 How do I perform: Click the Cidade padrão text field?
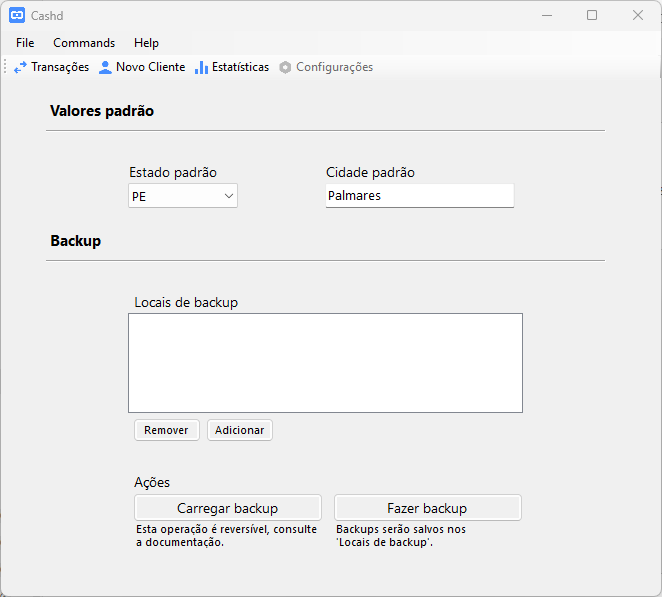click(x=420, y=195)
